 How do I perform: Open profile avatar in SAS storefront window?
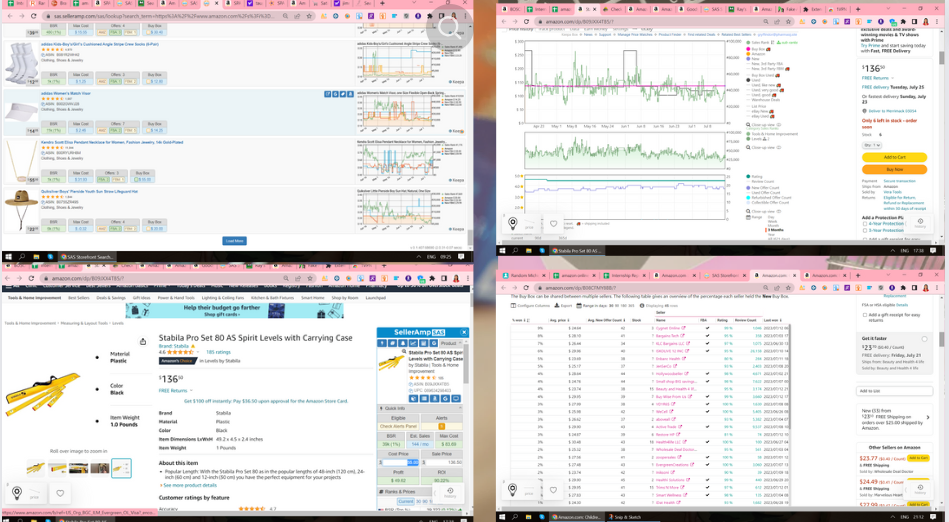coord(453,16)
